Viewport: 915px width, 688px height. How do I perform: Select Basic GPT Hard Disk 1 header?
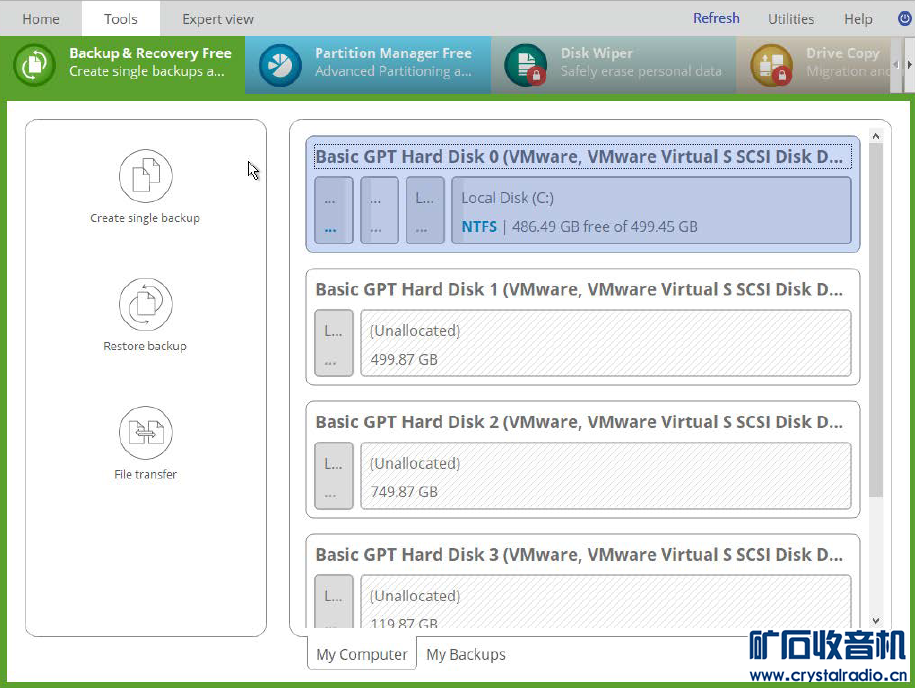pos(579,289)
